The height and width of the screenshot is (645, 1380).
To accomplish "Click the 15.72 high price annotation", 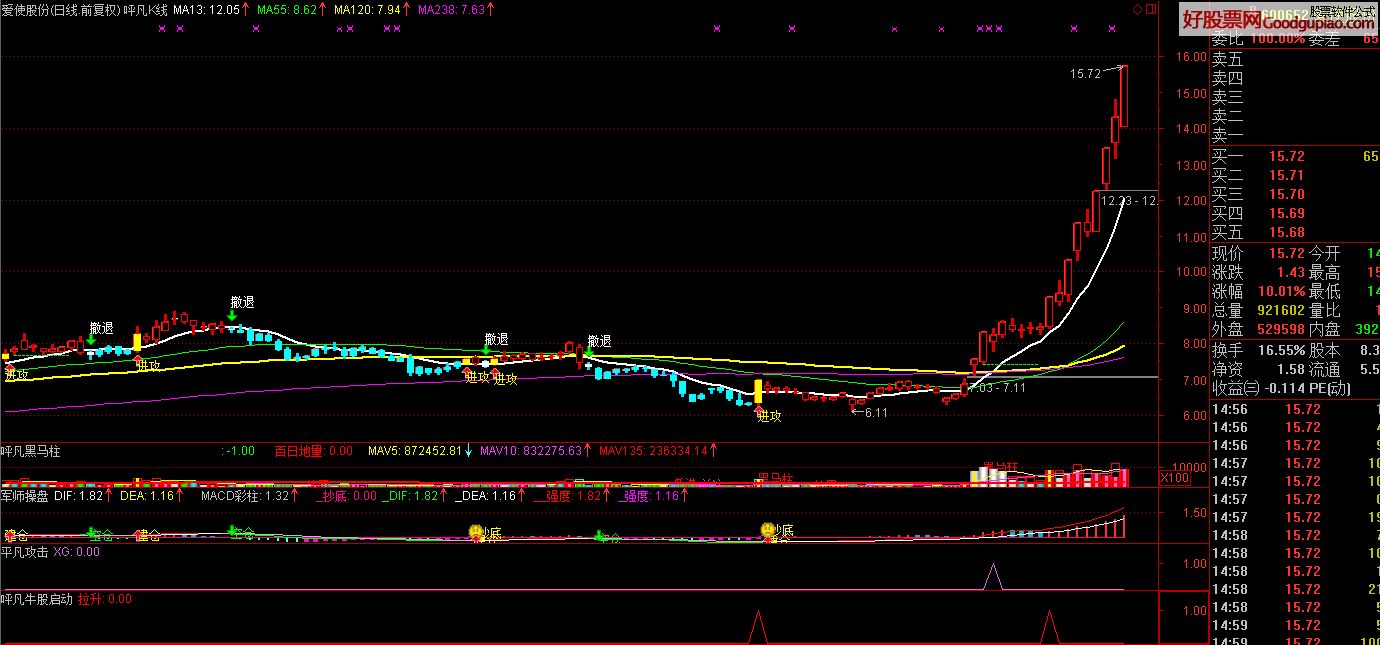I will [1084, 74].
